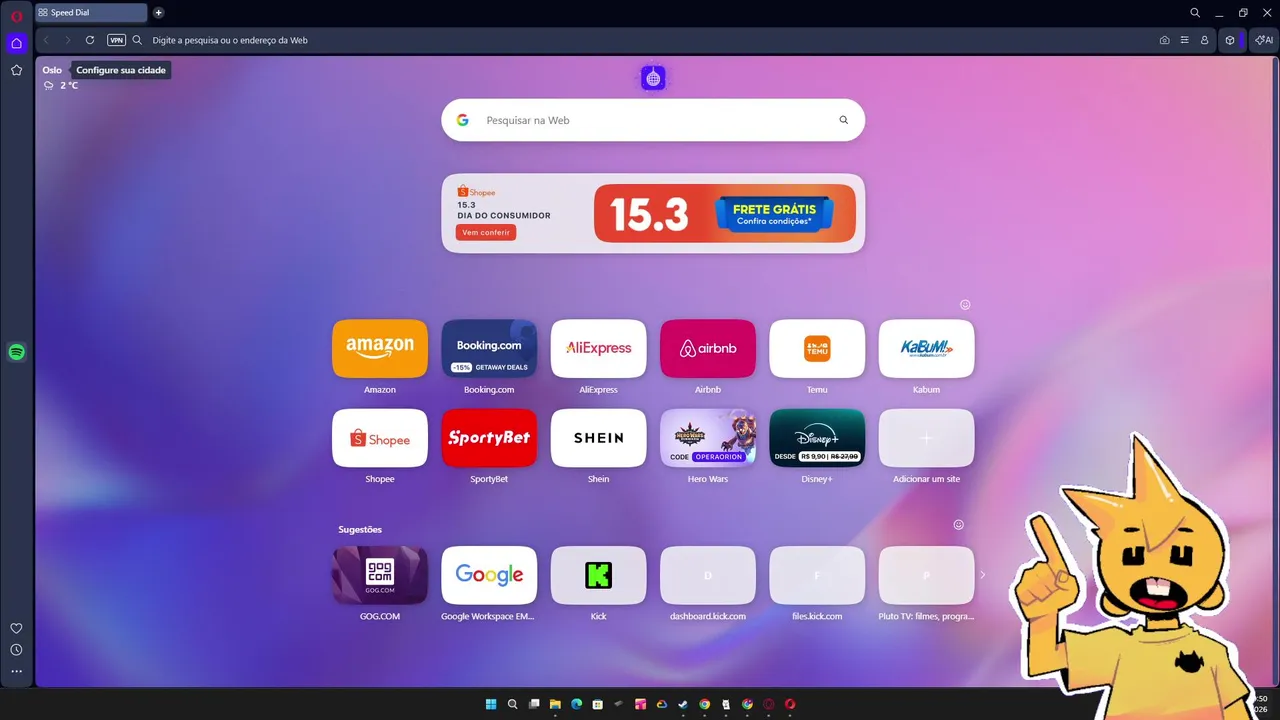The width and height of the screenshot is (1280, 720).
Task: Open Task View from the taskbar
Action: (x=534, y=704)
